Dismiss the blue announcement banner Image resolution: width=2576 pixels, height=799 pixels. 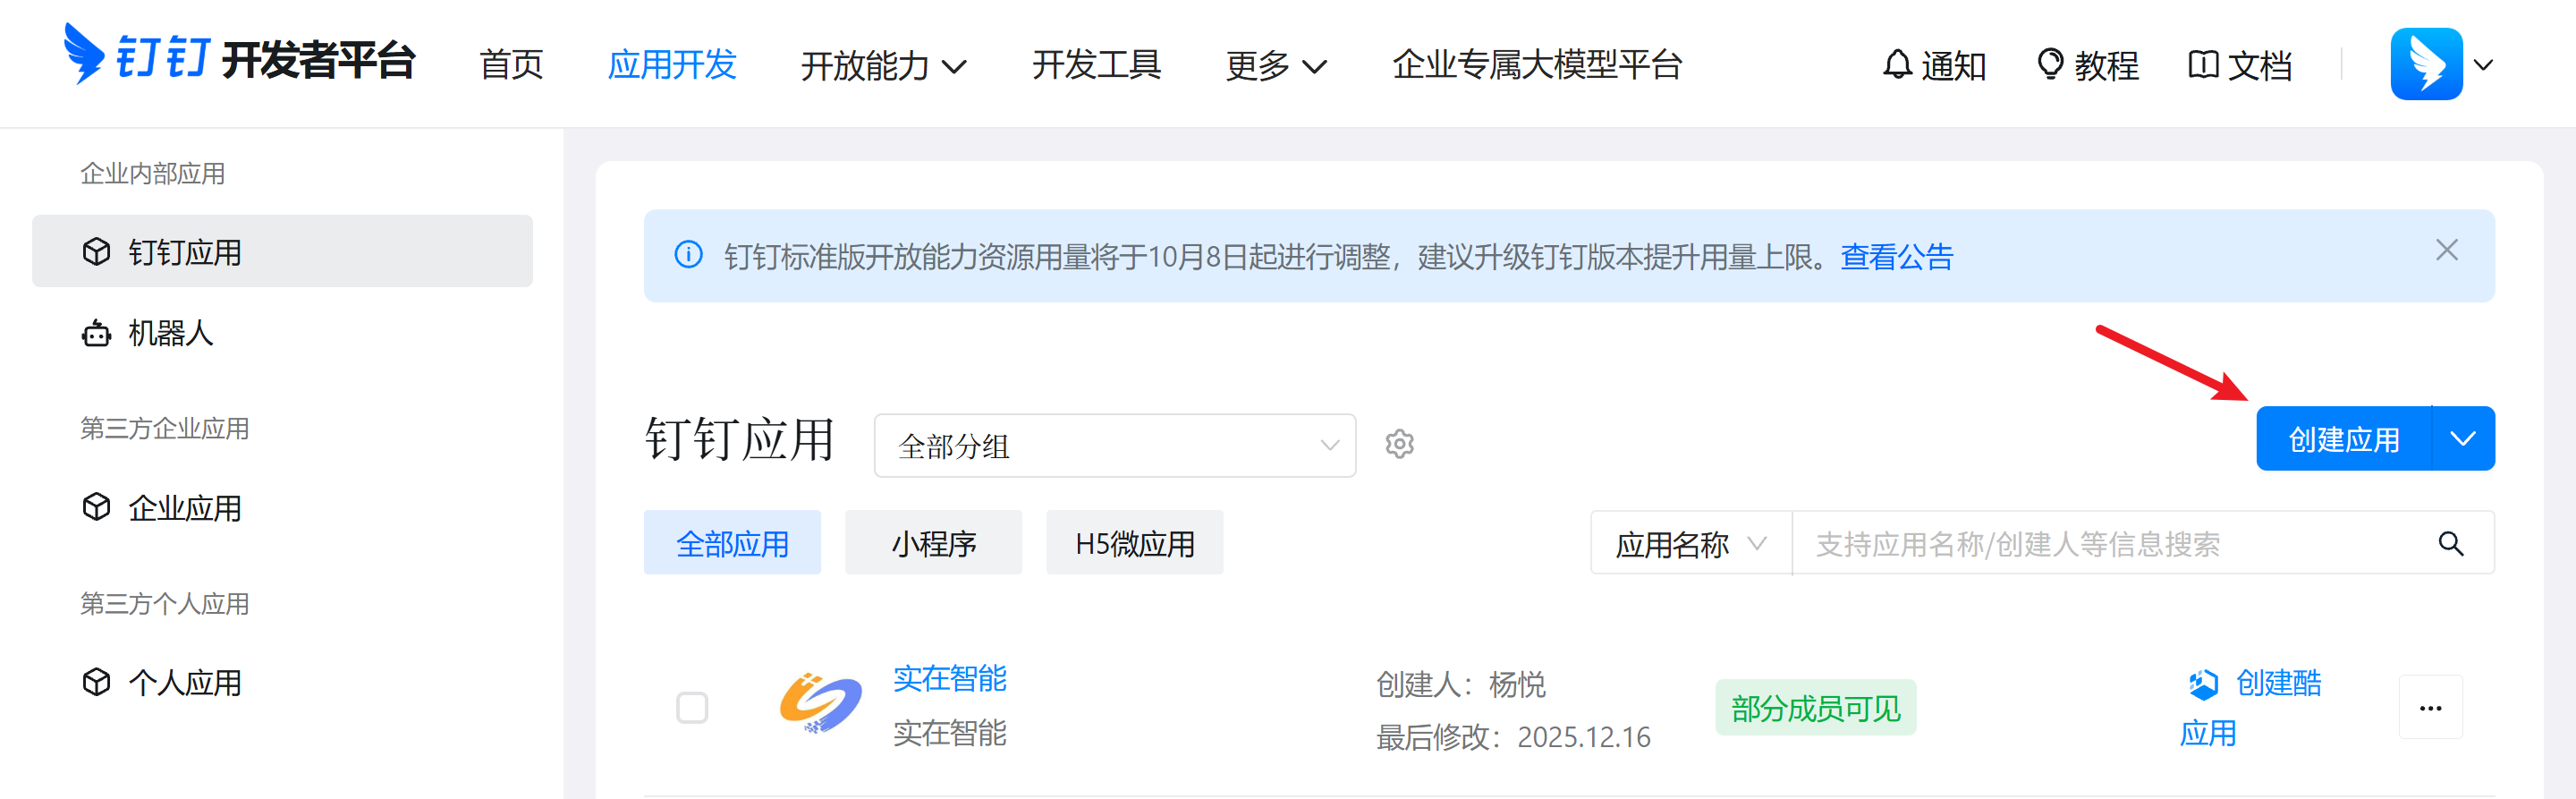point(2446,250)
